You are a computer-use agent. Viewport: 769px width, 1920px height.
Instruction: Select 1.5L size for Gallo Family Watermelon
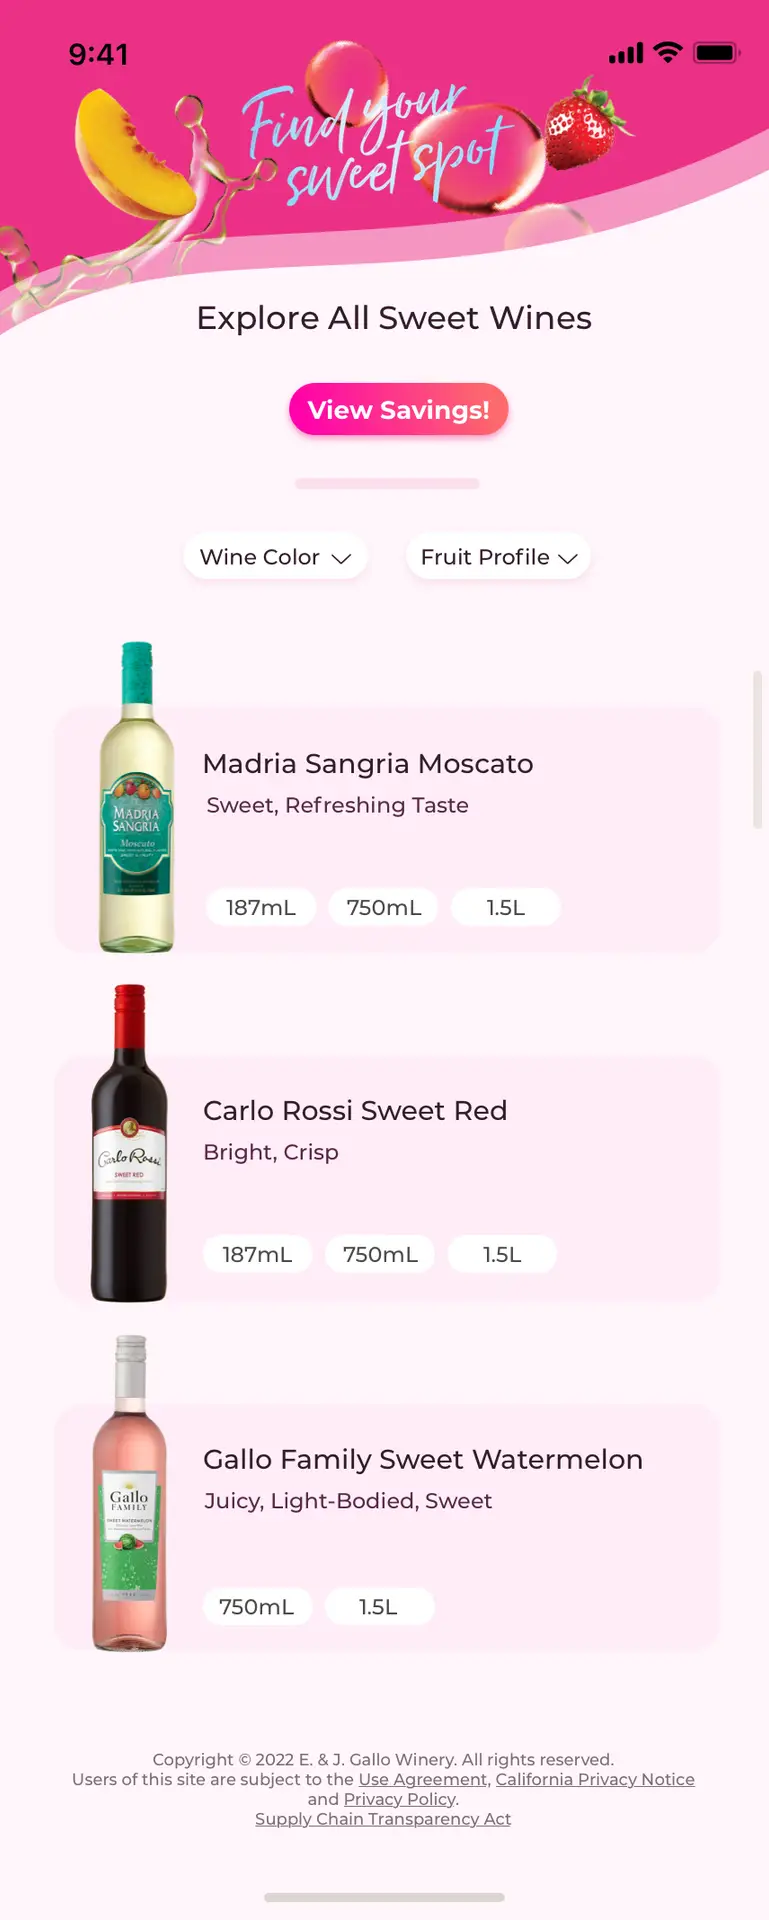pos(379,1606)
